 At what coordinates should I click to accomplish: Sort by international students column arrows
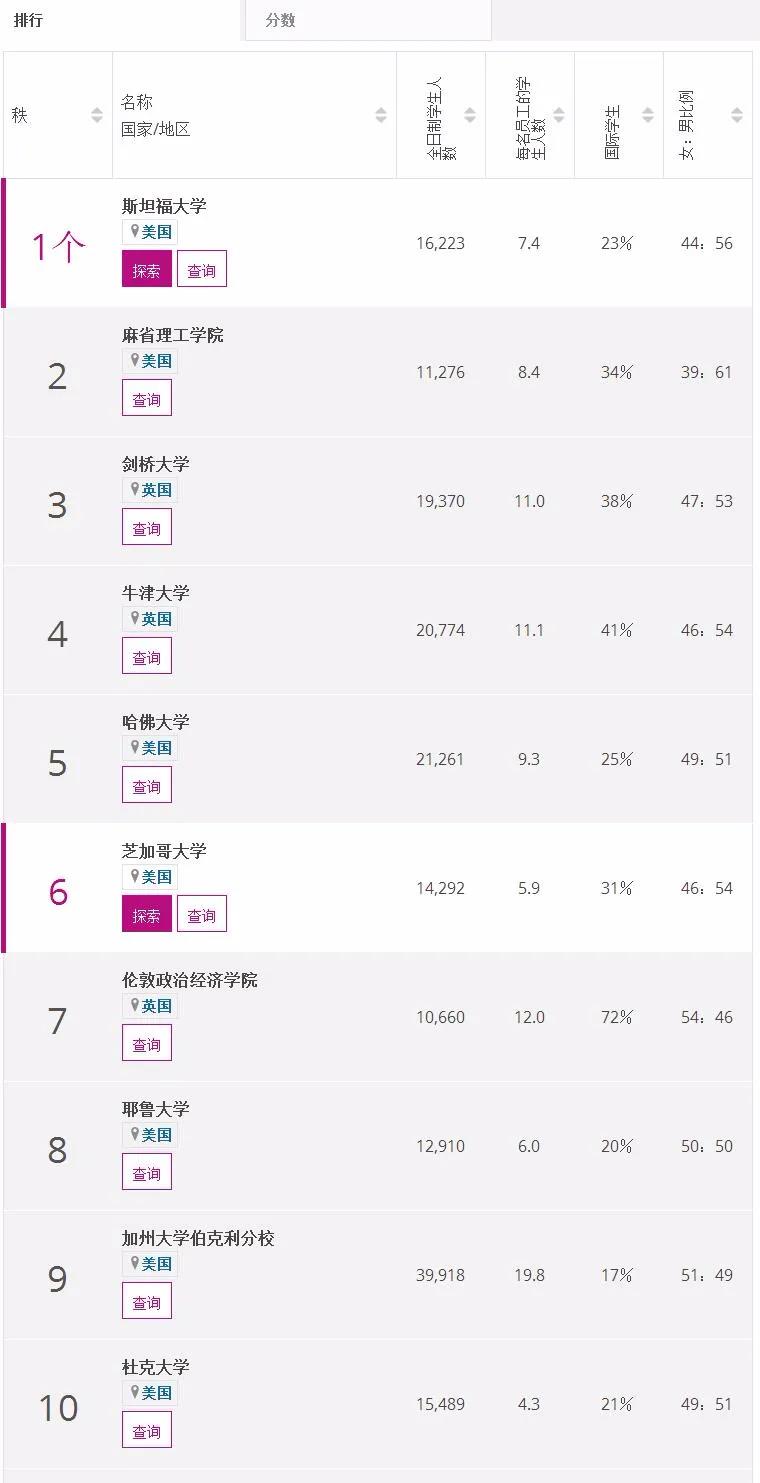(648, 115)
